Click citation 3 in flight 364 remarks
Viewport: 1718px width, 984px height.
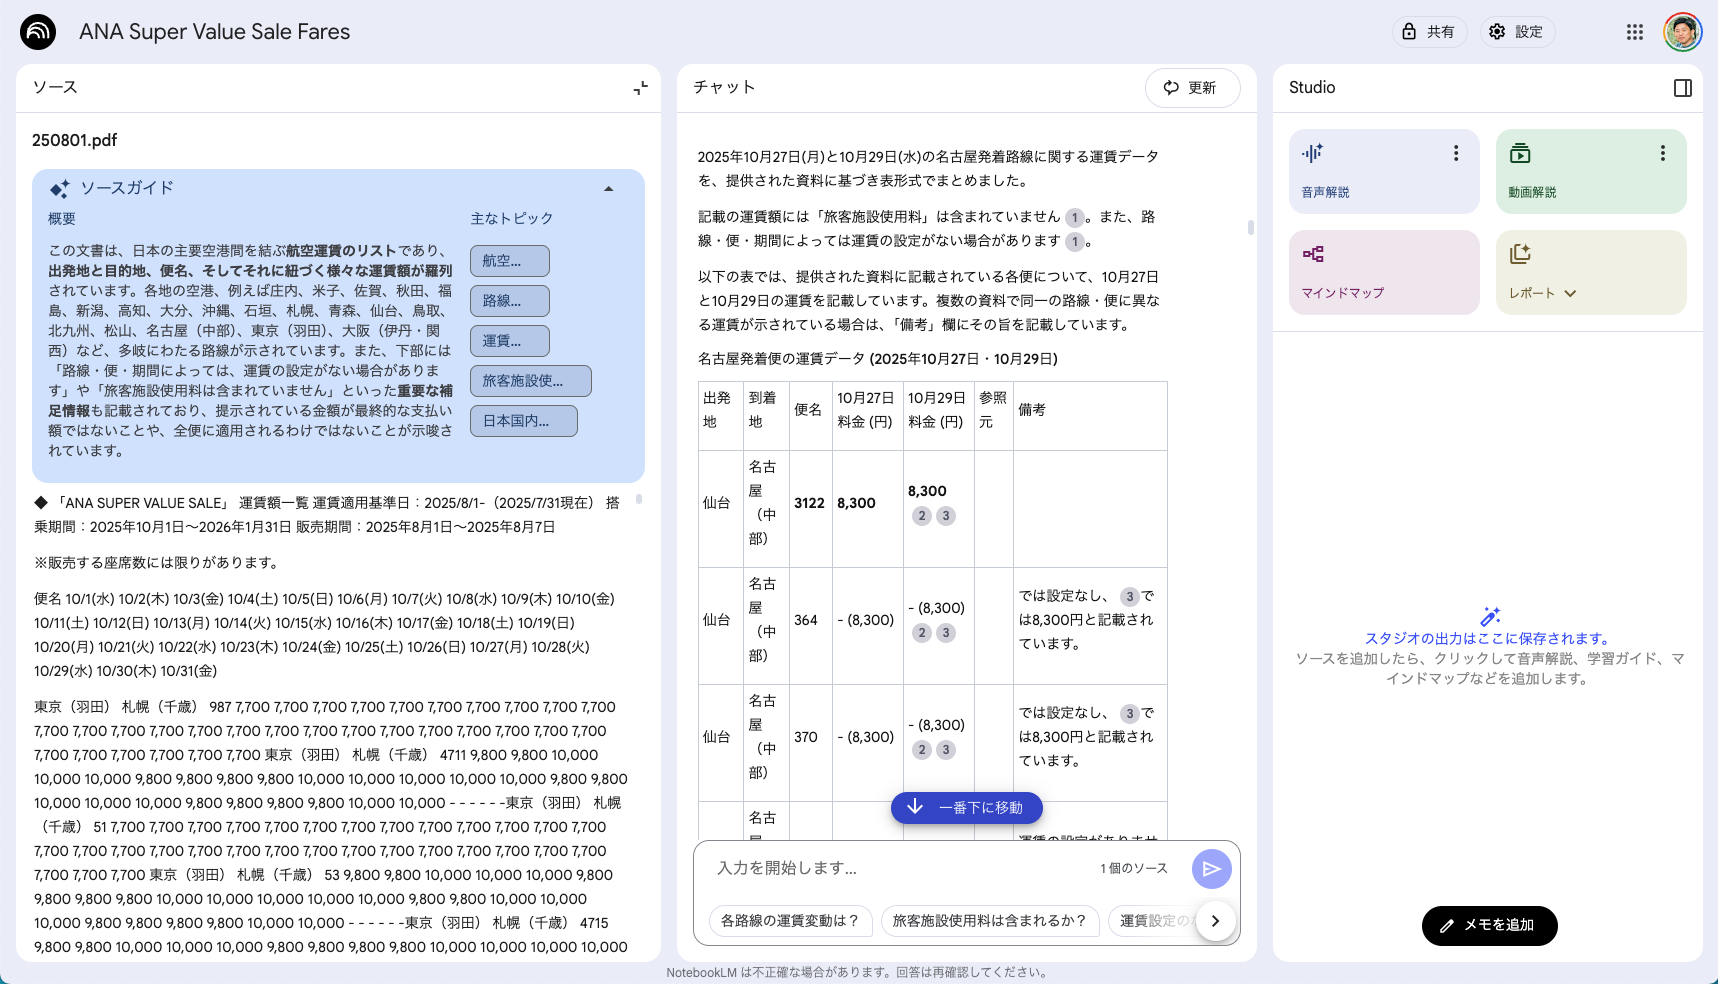pos(1130,597)
